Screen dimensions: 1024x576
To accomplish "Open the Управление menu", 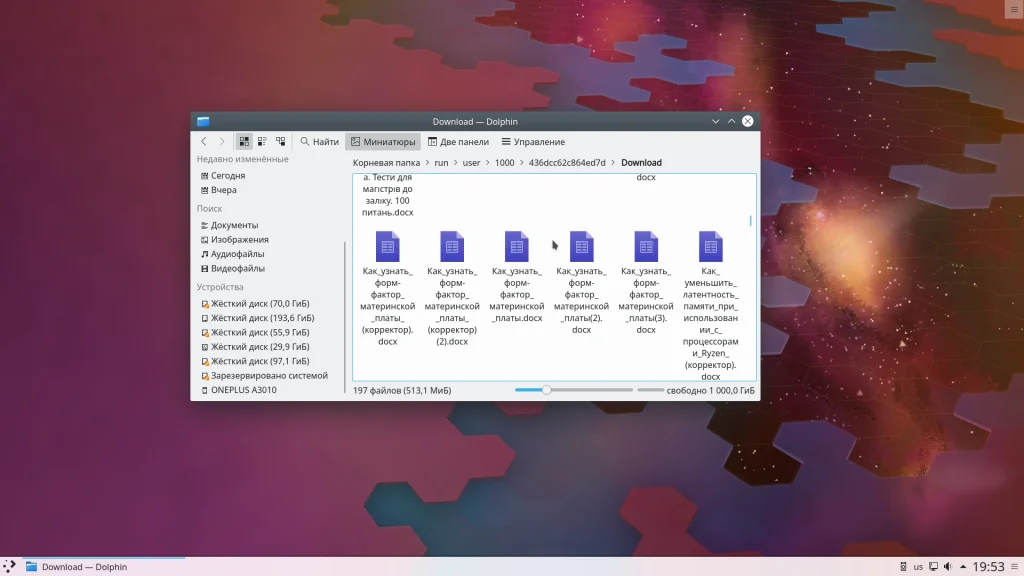I will (533, 142).
